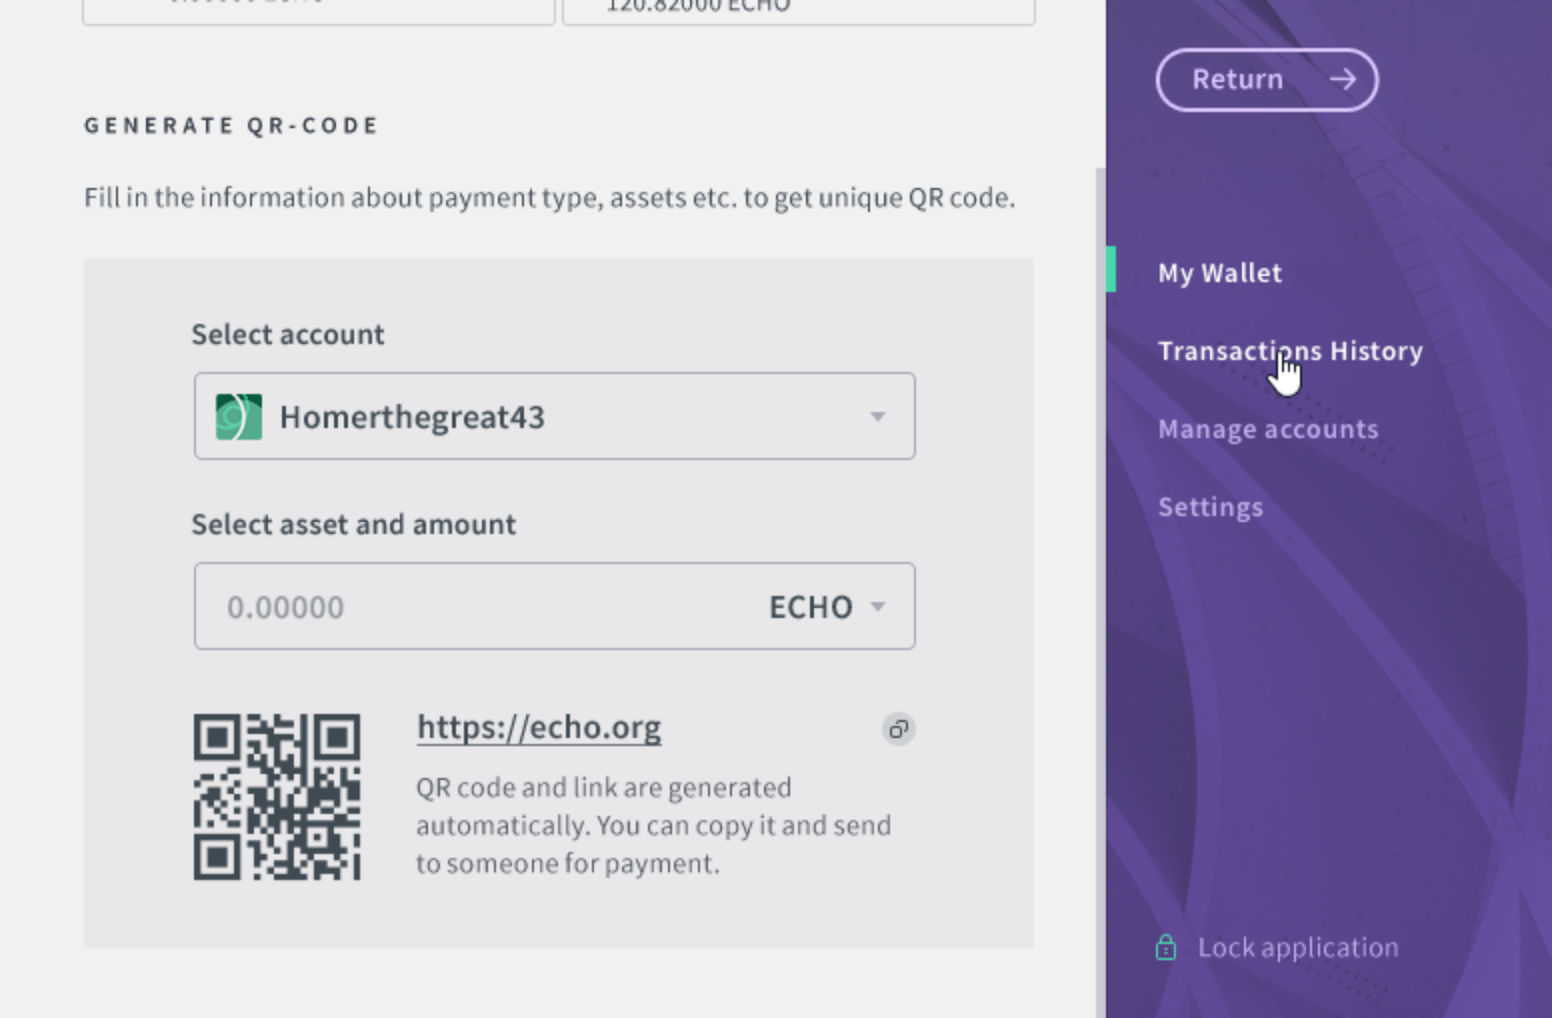Viewport: 1552px width, 1018px height.
Task: Expand the Select account dropdown arrow
Action: (x=877, y=416)
